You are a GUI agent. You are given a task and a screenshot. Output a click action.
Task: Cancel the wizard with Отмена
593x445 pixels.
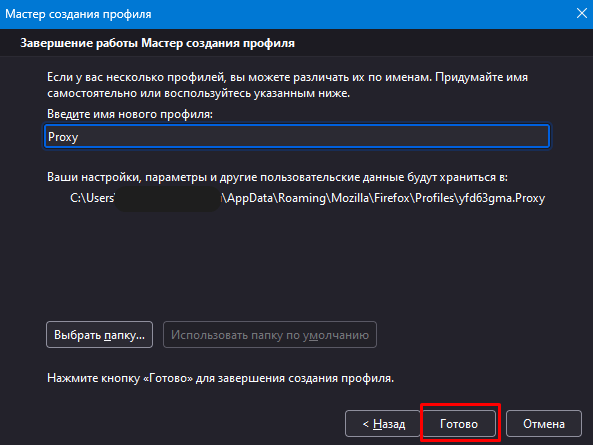543,423
